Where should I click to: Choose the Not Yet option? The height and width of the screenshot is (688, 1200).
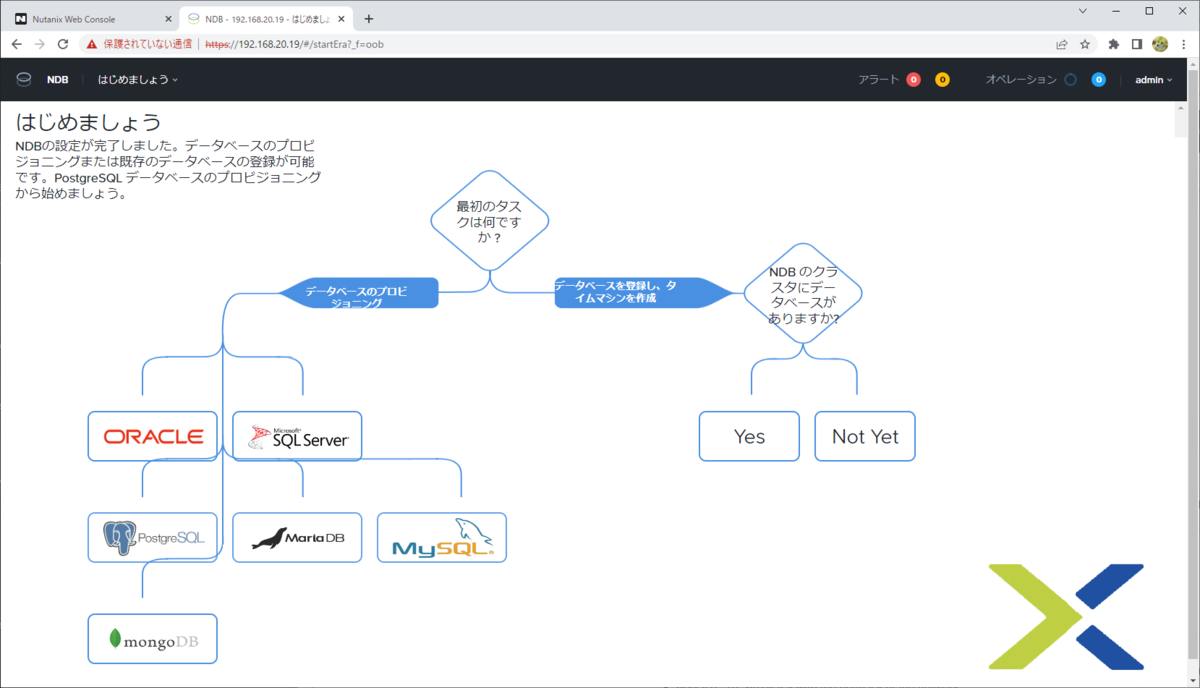865,436
